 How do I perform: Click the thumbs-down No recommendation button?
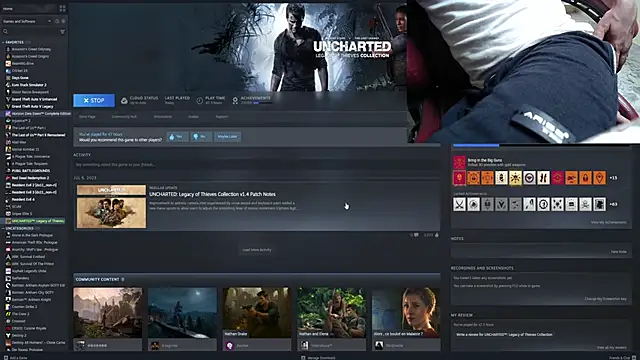coord(201,136)
